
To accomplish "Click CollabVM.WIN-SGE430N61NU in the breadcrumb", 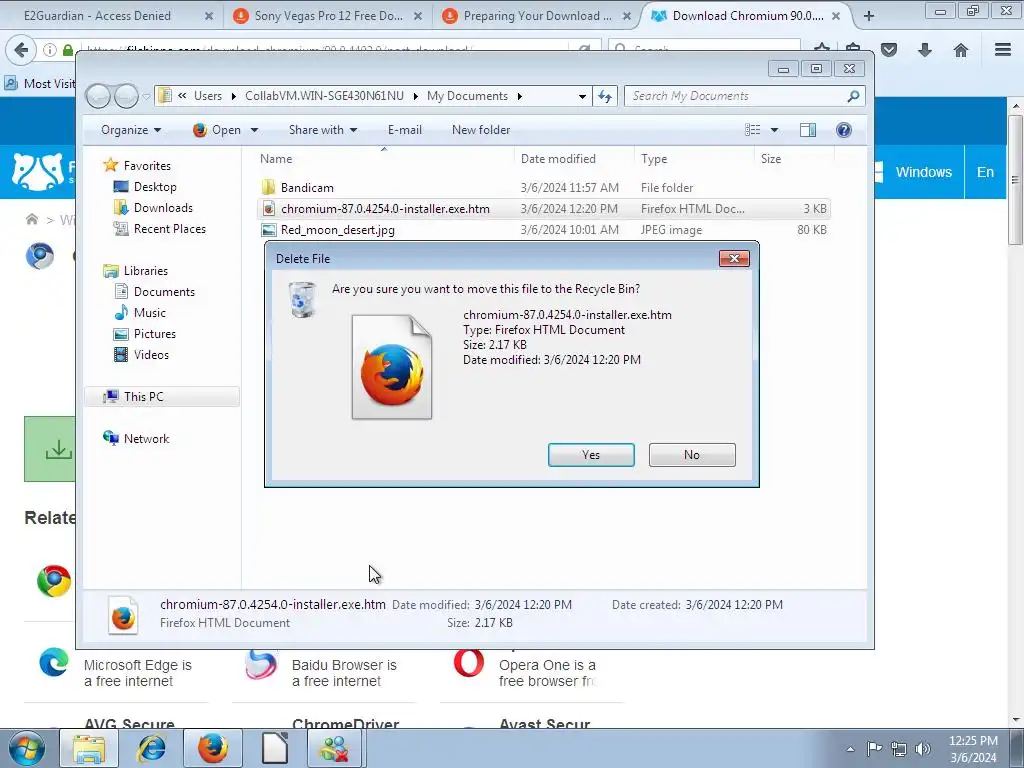I will (x=325, y=96).
